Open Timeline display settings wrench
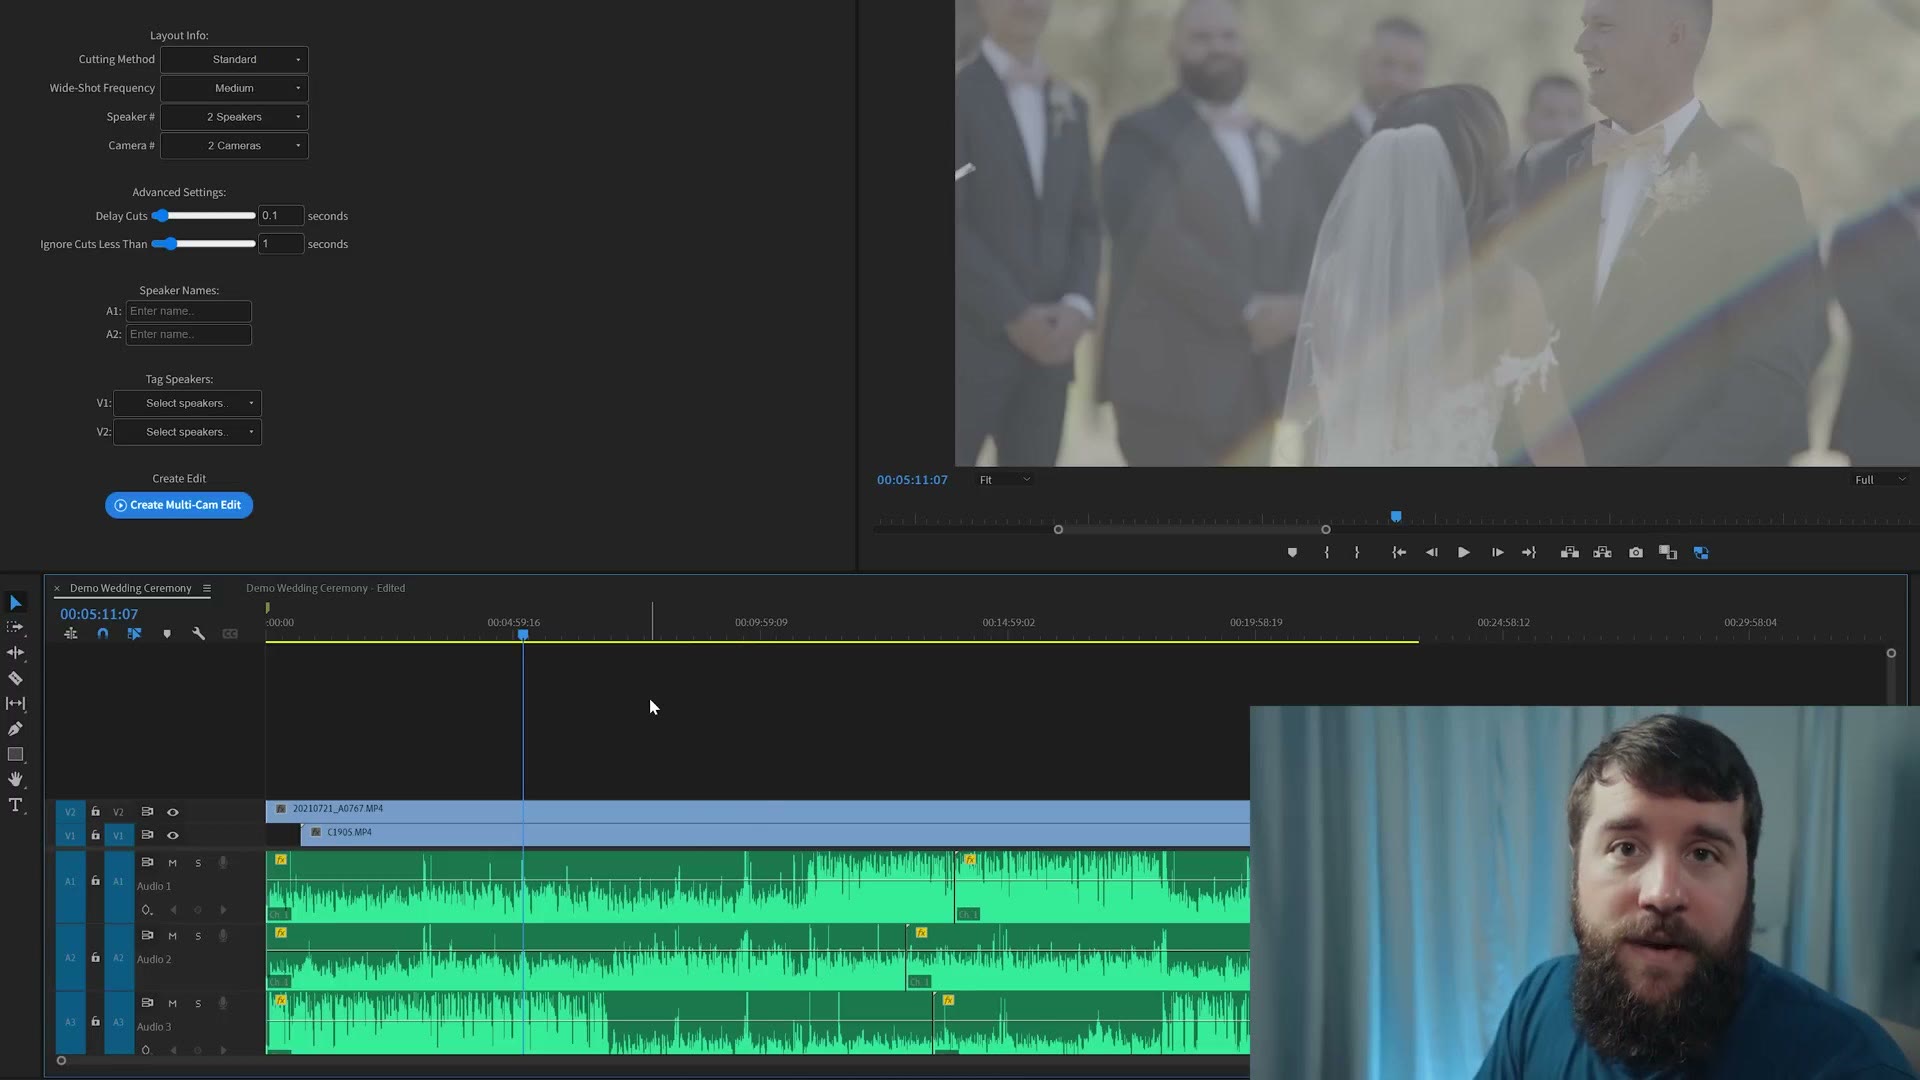 pyautogui.click(x=198, y=633)
